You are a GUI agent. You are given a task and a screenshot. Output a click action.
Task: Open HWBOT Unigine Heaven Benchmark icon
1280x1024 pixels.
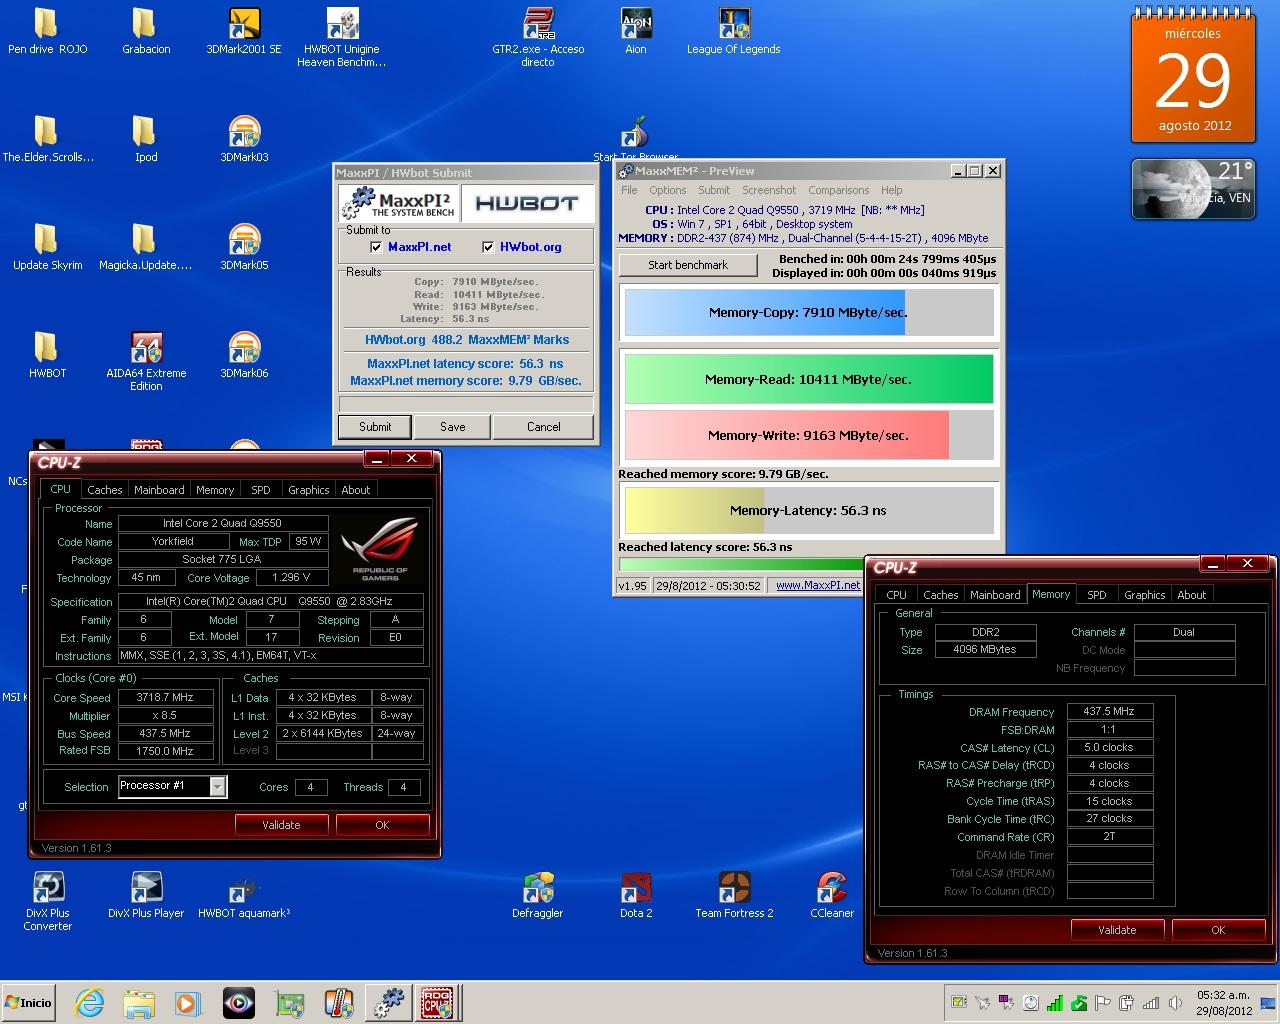(342, 37)
